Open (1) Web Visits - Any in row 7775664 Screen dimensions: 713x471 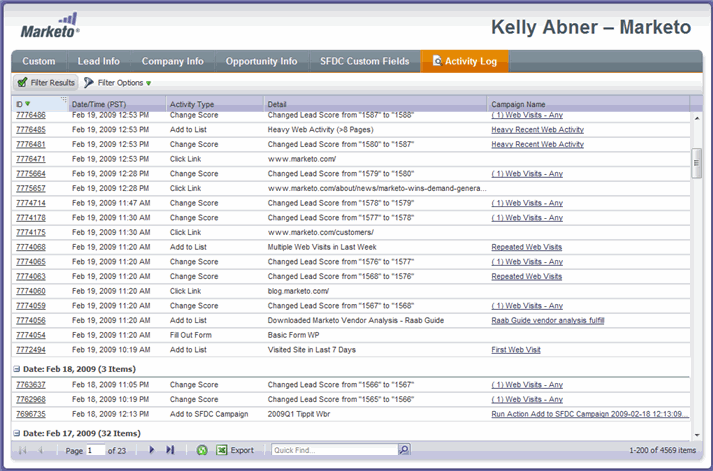coord(527,174)
